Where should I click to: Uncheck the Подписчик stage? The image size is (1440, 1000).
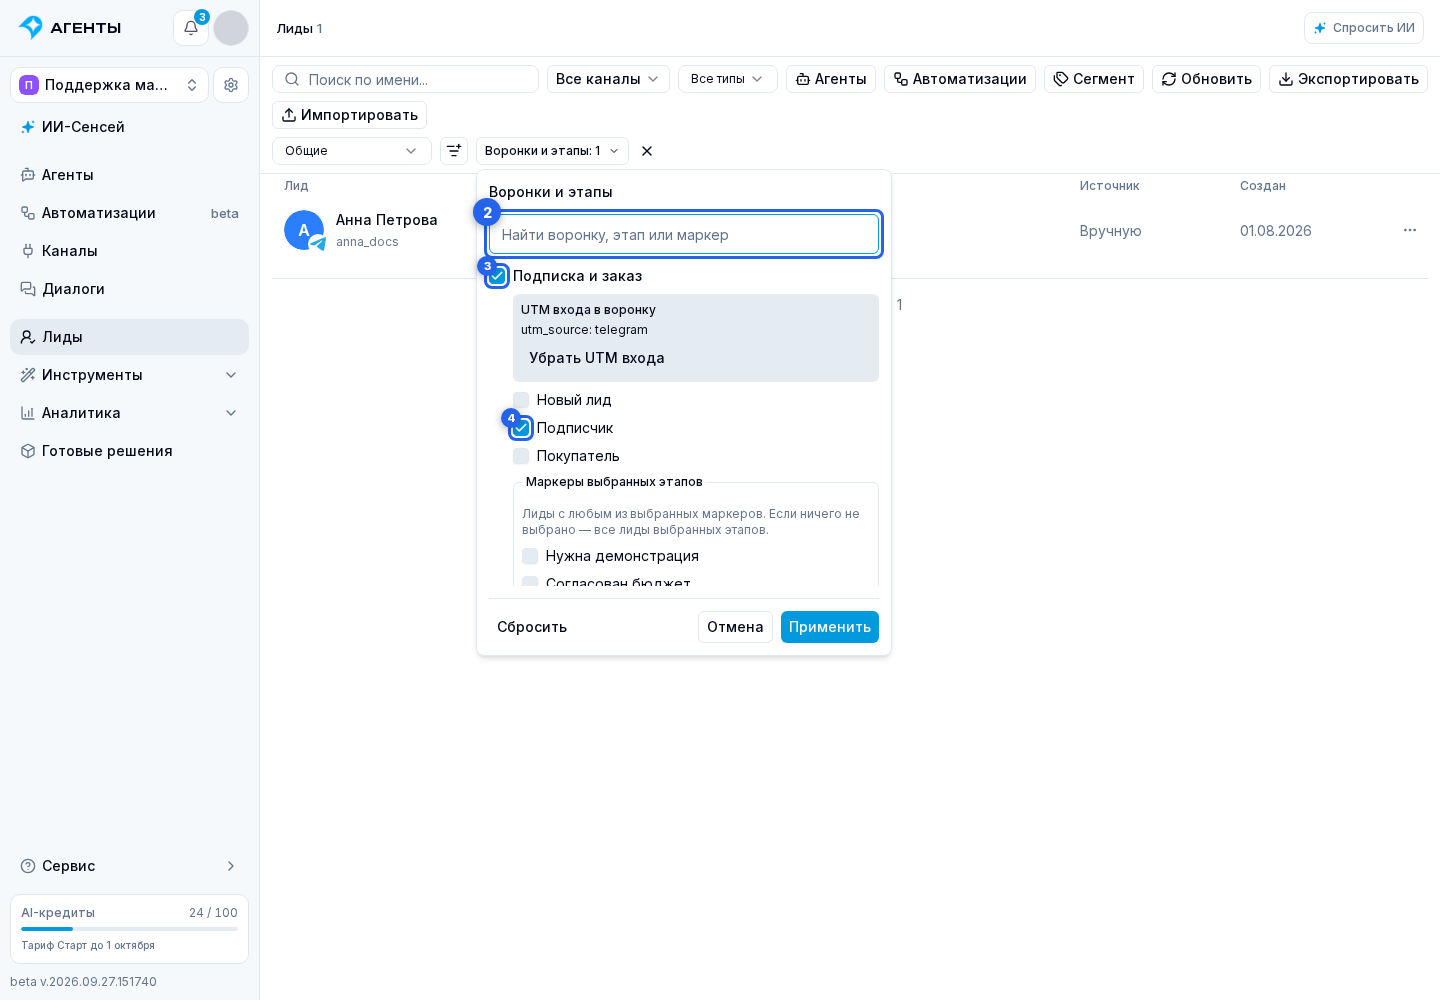[521, 428]
